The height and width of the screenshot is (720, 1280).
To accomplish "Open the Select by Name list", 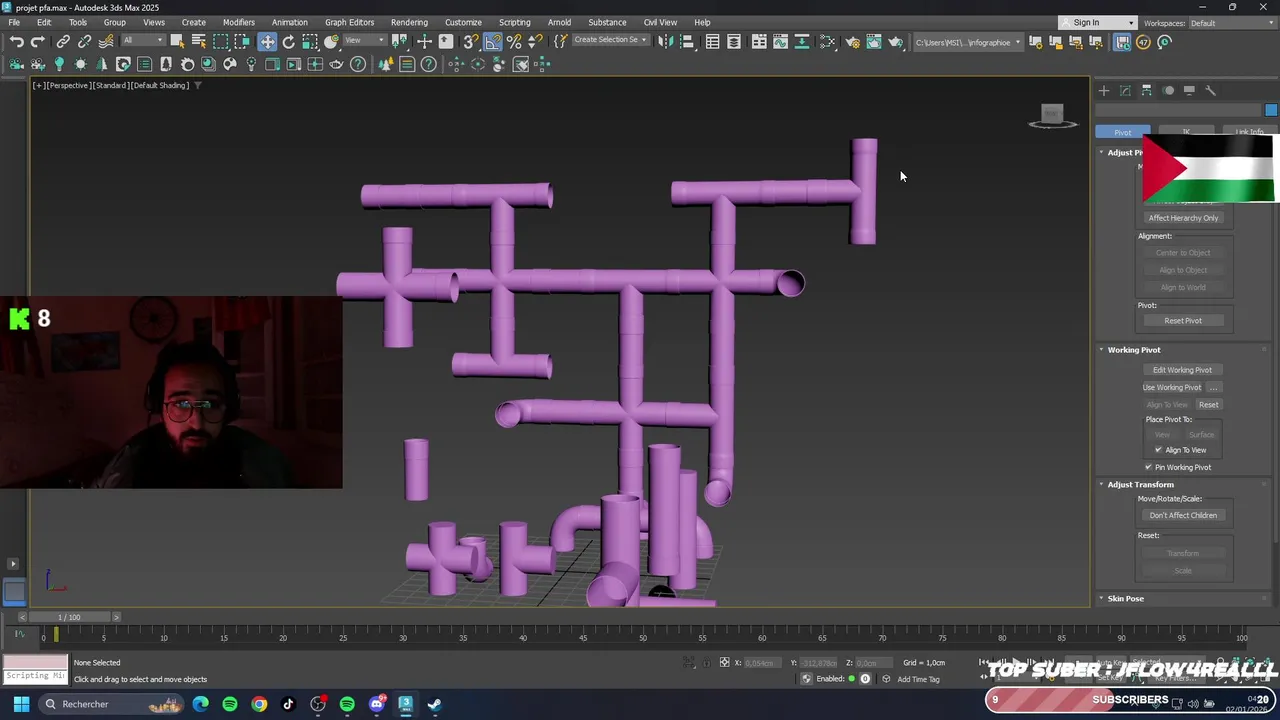I will click(198, 42).
